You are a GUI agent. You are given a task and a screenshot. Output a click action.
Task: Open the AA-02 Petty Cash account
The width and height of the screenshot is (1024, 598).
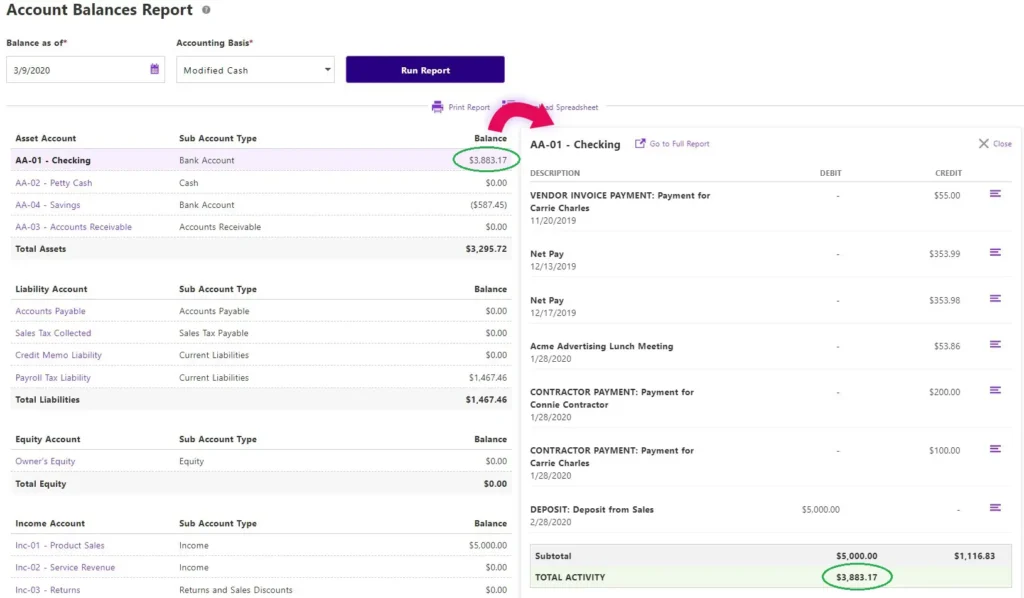point(54,183)
